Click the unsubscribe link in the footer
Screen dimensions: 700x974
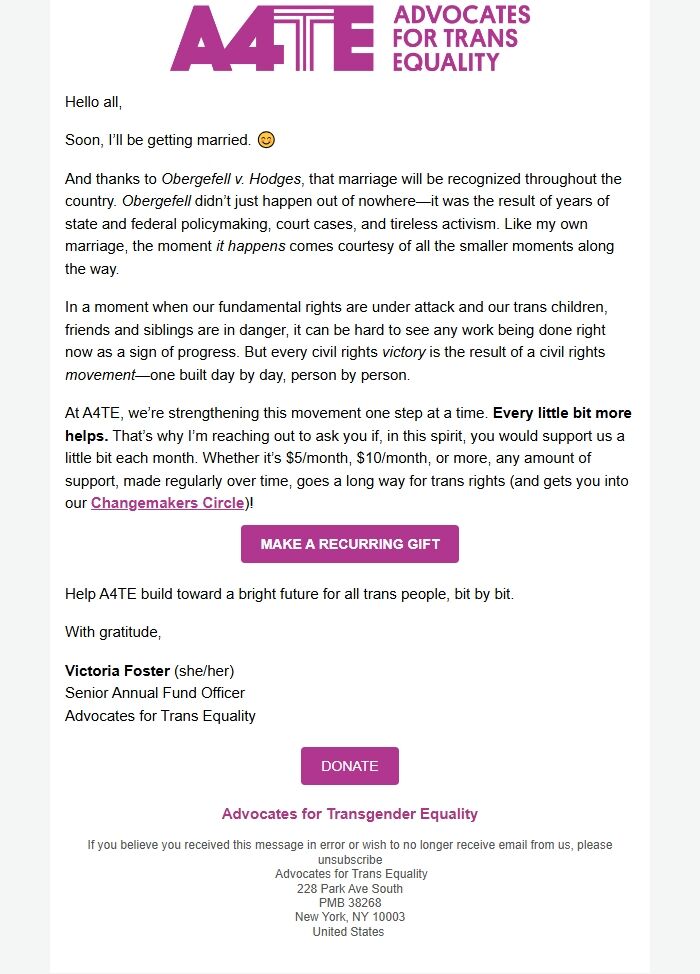coord(350,857)
